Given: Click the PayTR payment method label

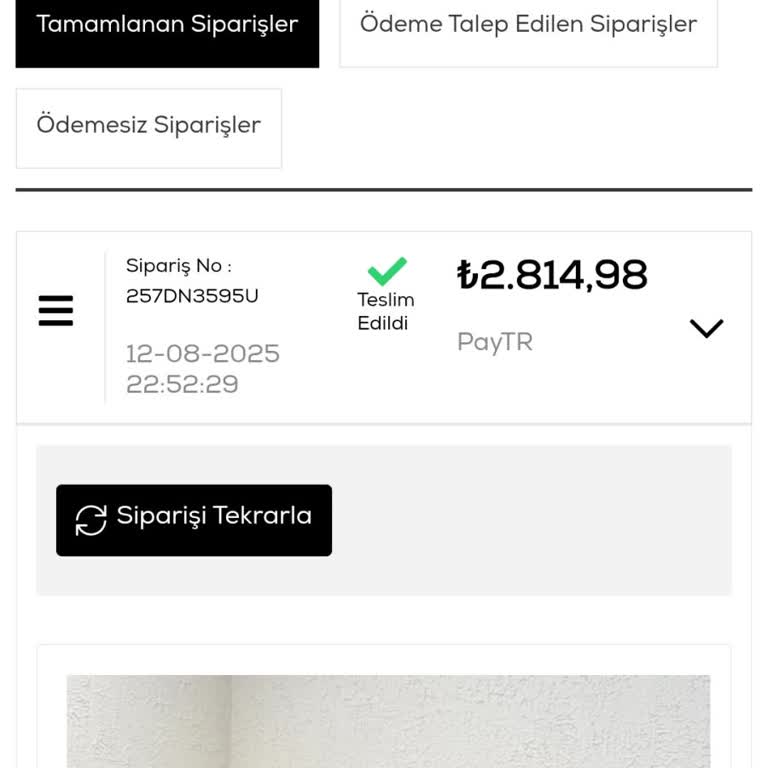Looking at the screenshot, I should (x=495, y=342).
